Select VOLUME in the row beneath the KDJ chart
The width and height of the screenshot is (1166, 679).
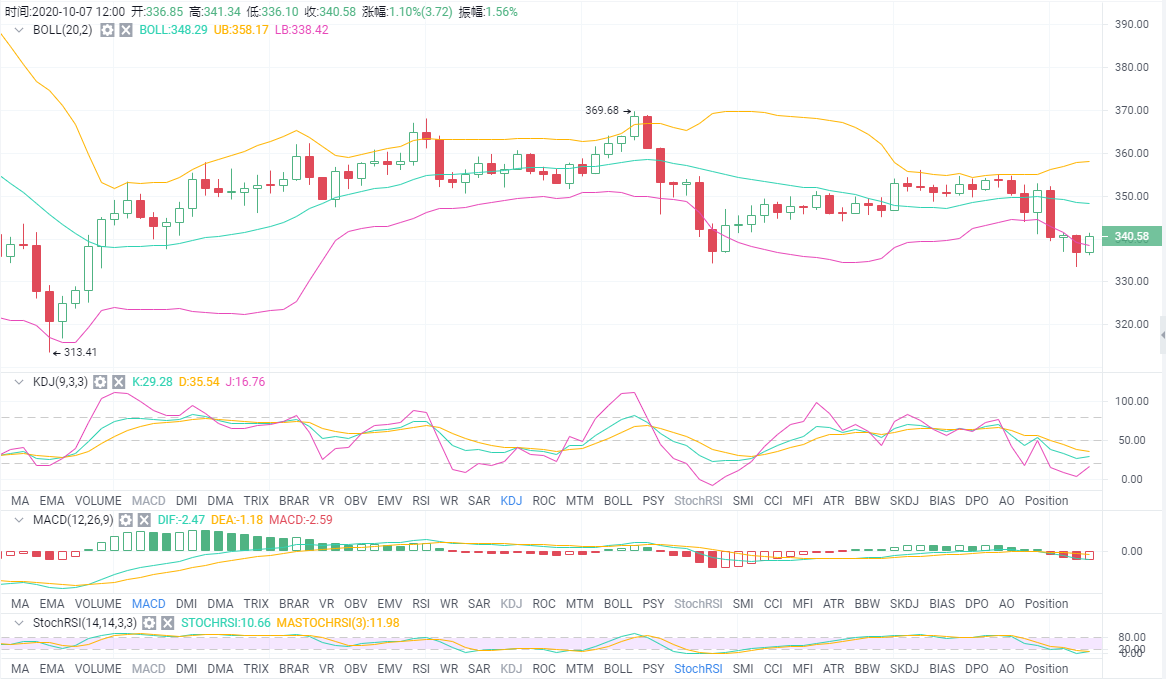click(98, 500)
